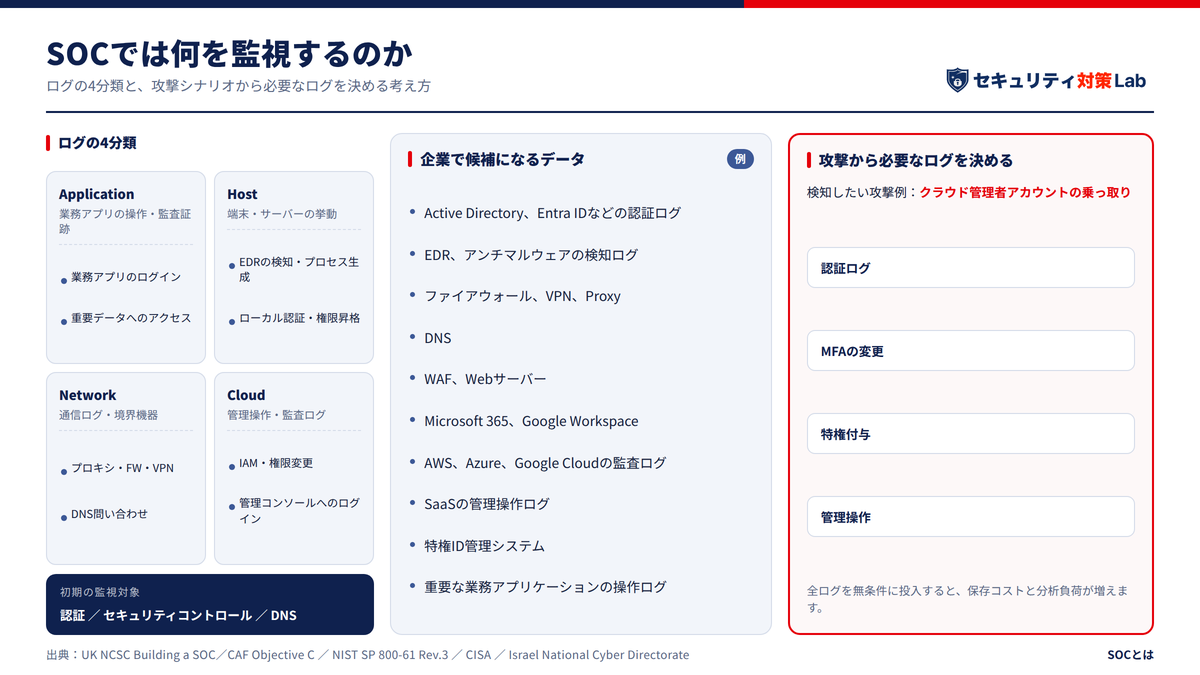Click 端末・サーバーの挙動 description
This screenshot has height=675, width=1200.
coord(282,214)
